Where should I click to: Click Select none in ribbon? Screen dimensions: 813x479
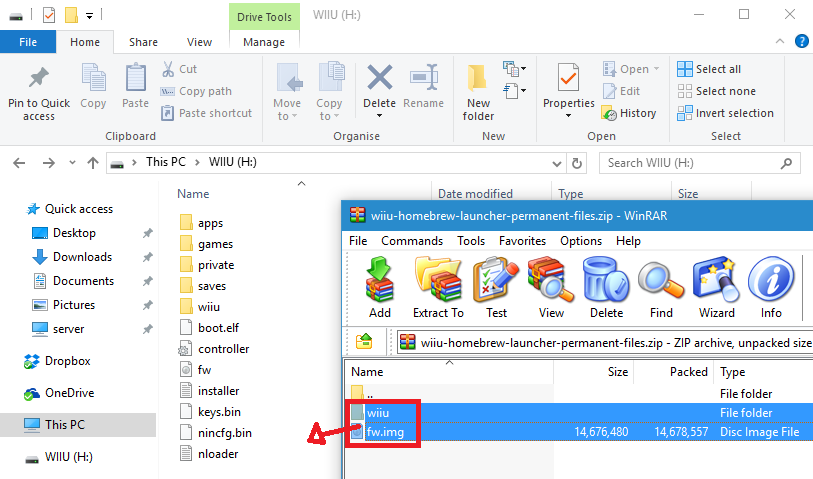click(x=716, y=91)
